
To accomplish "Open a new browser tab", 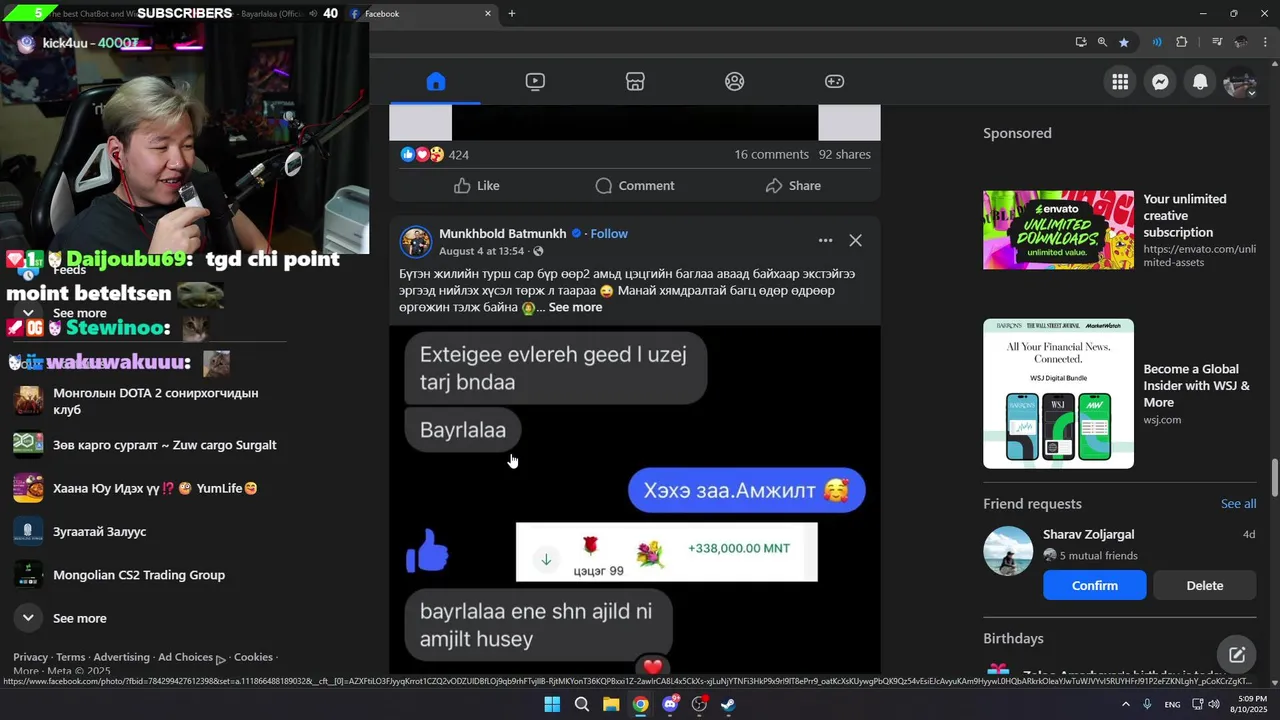I will tap(512, 13).
